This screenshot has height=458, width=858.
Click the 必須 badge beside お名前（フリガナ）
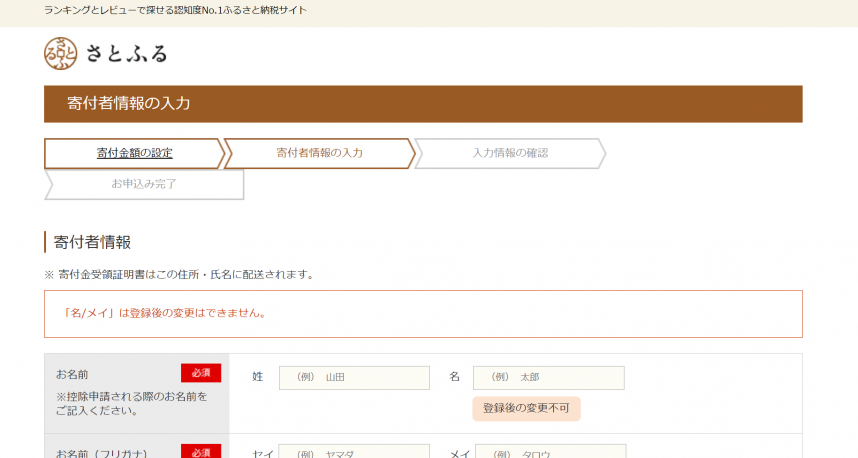[200, 452]
